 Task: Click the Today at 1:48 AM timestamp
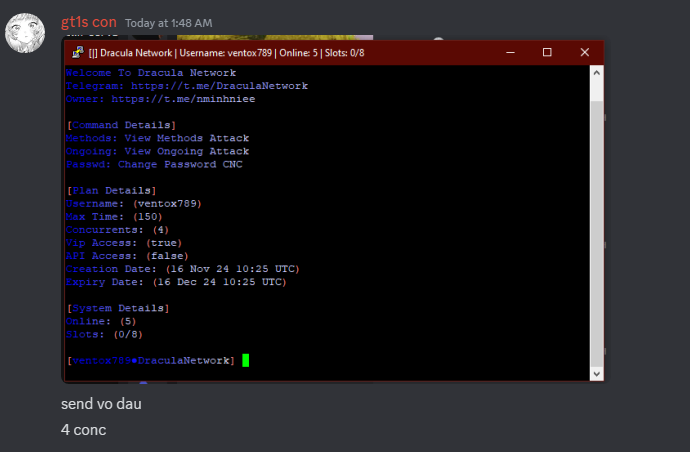(x=168, y=23)
